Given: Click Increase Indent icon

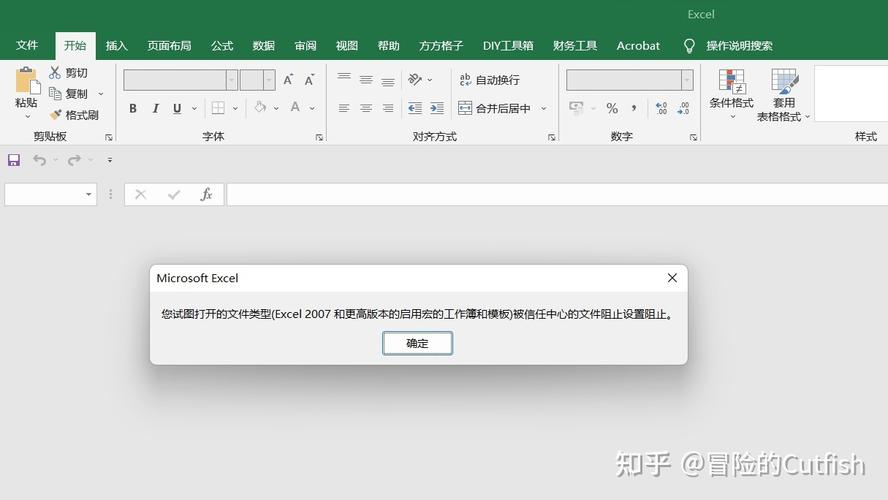Looking at the screenshot, I should (x=437, y=108).
